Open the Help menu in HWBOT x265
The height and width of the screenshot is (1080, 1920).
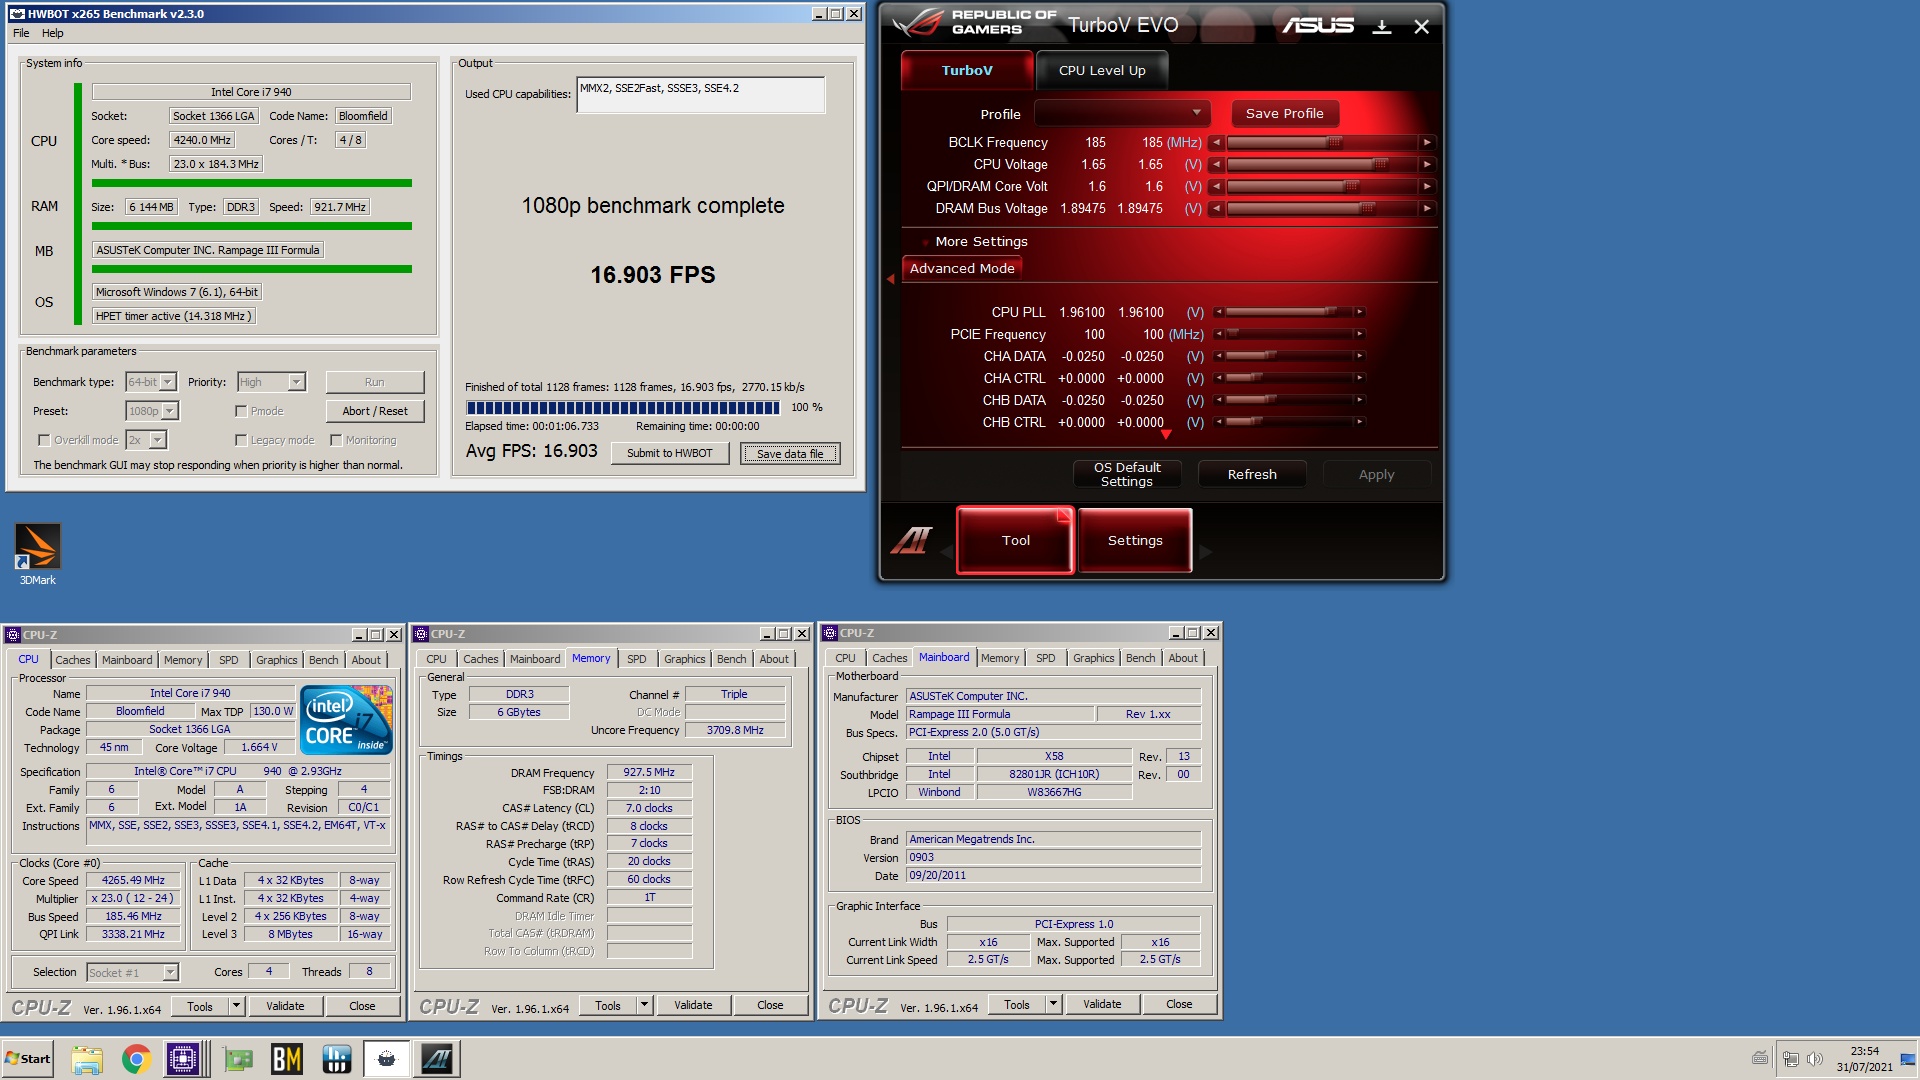click(52, 33)
